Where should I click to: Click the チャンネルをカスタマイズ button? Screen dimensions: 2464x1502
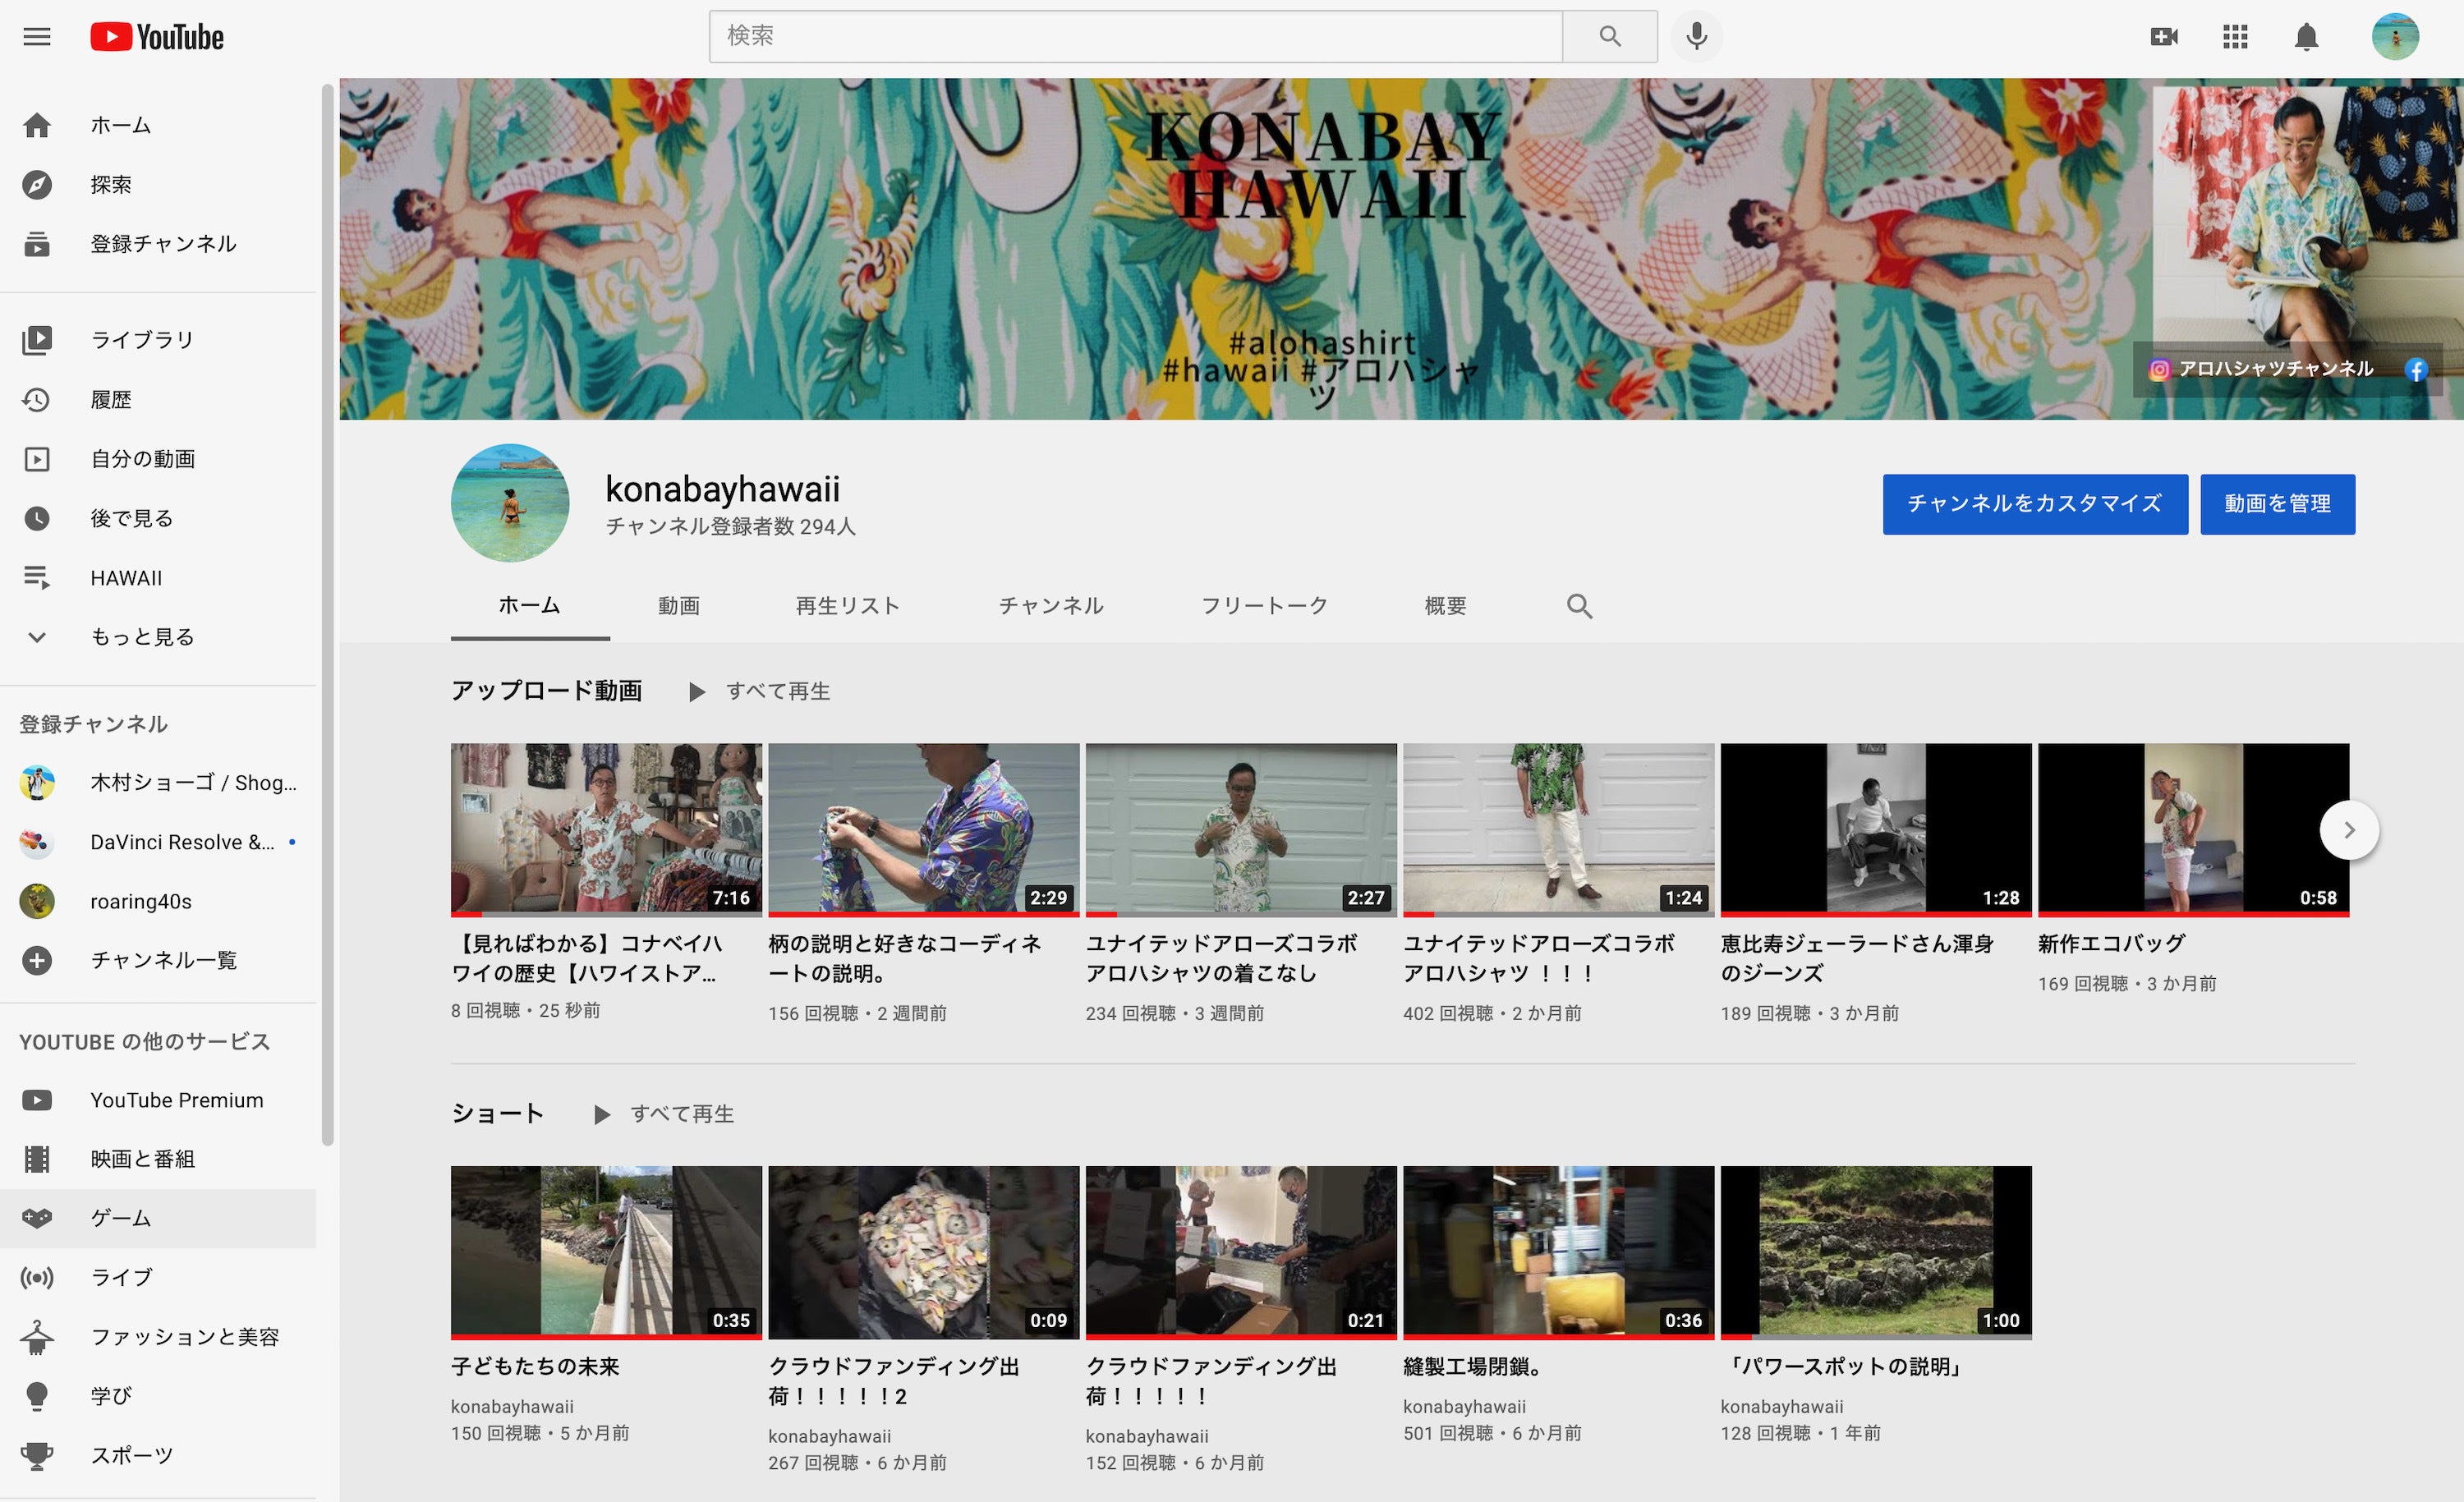coord(2034,504)
